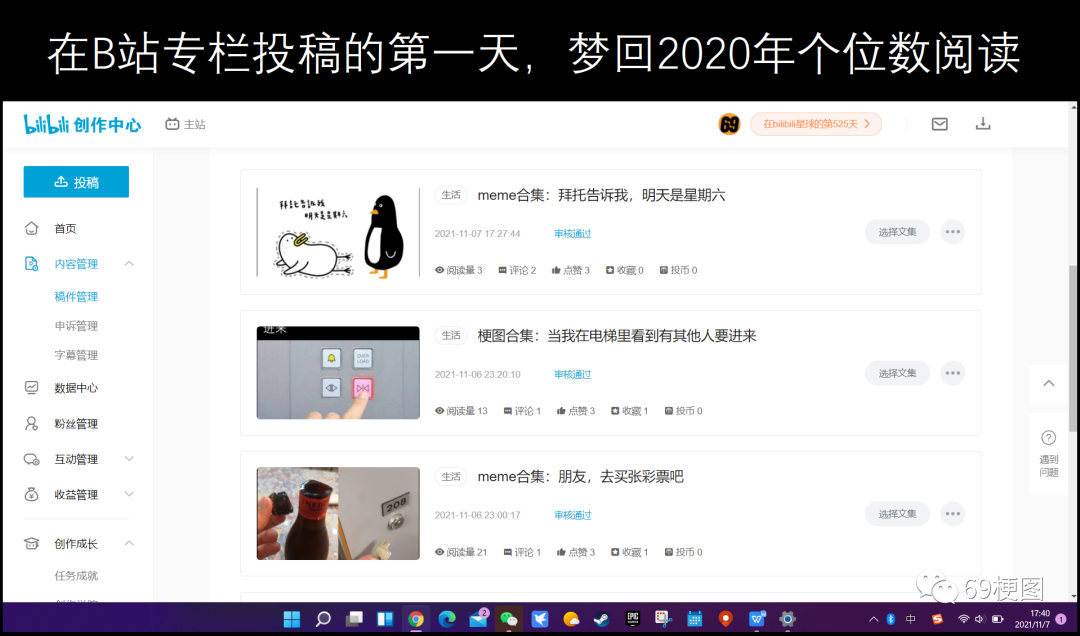Click the 生活 tag on 明天是星期六 article
The height and width of the screenshot is (636, 1080).
click(x=451, y=195)
